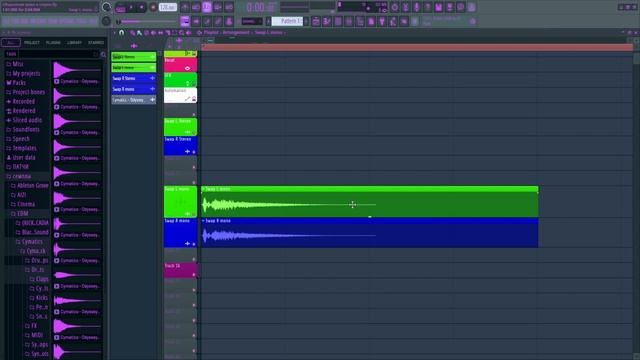This screenshot has width=640, height=360.
Task: Select Cymatics - Odyssey in picker panel
Action: pos(133,100)
